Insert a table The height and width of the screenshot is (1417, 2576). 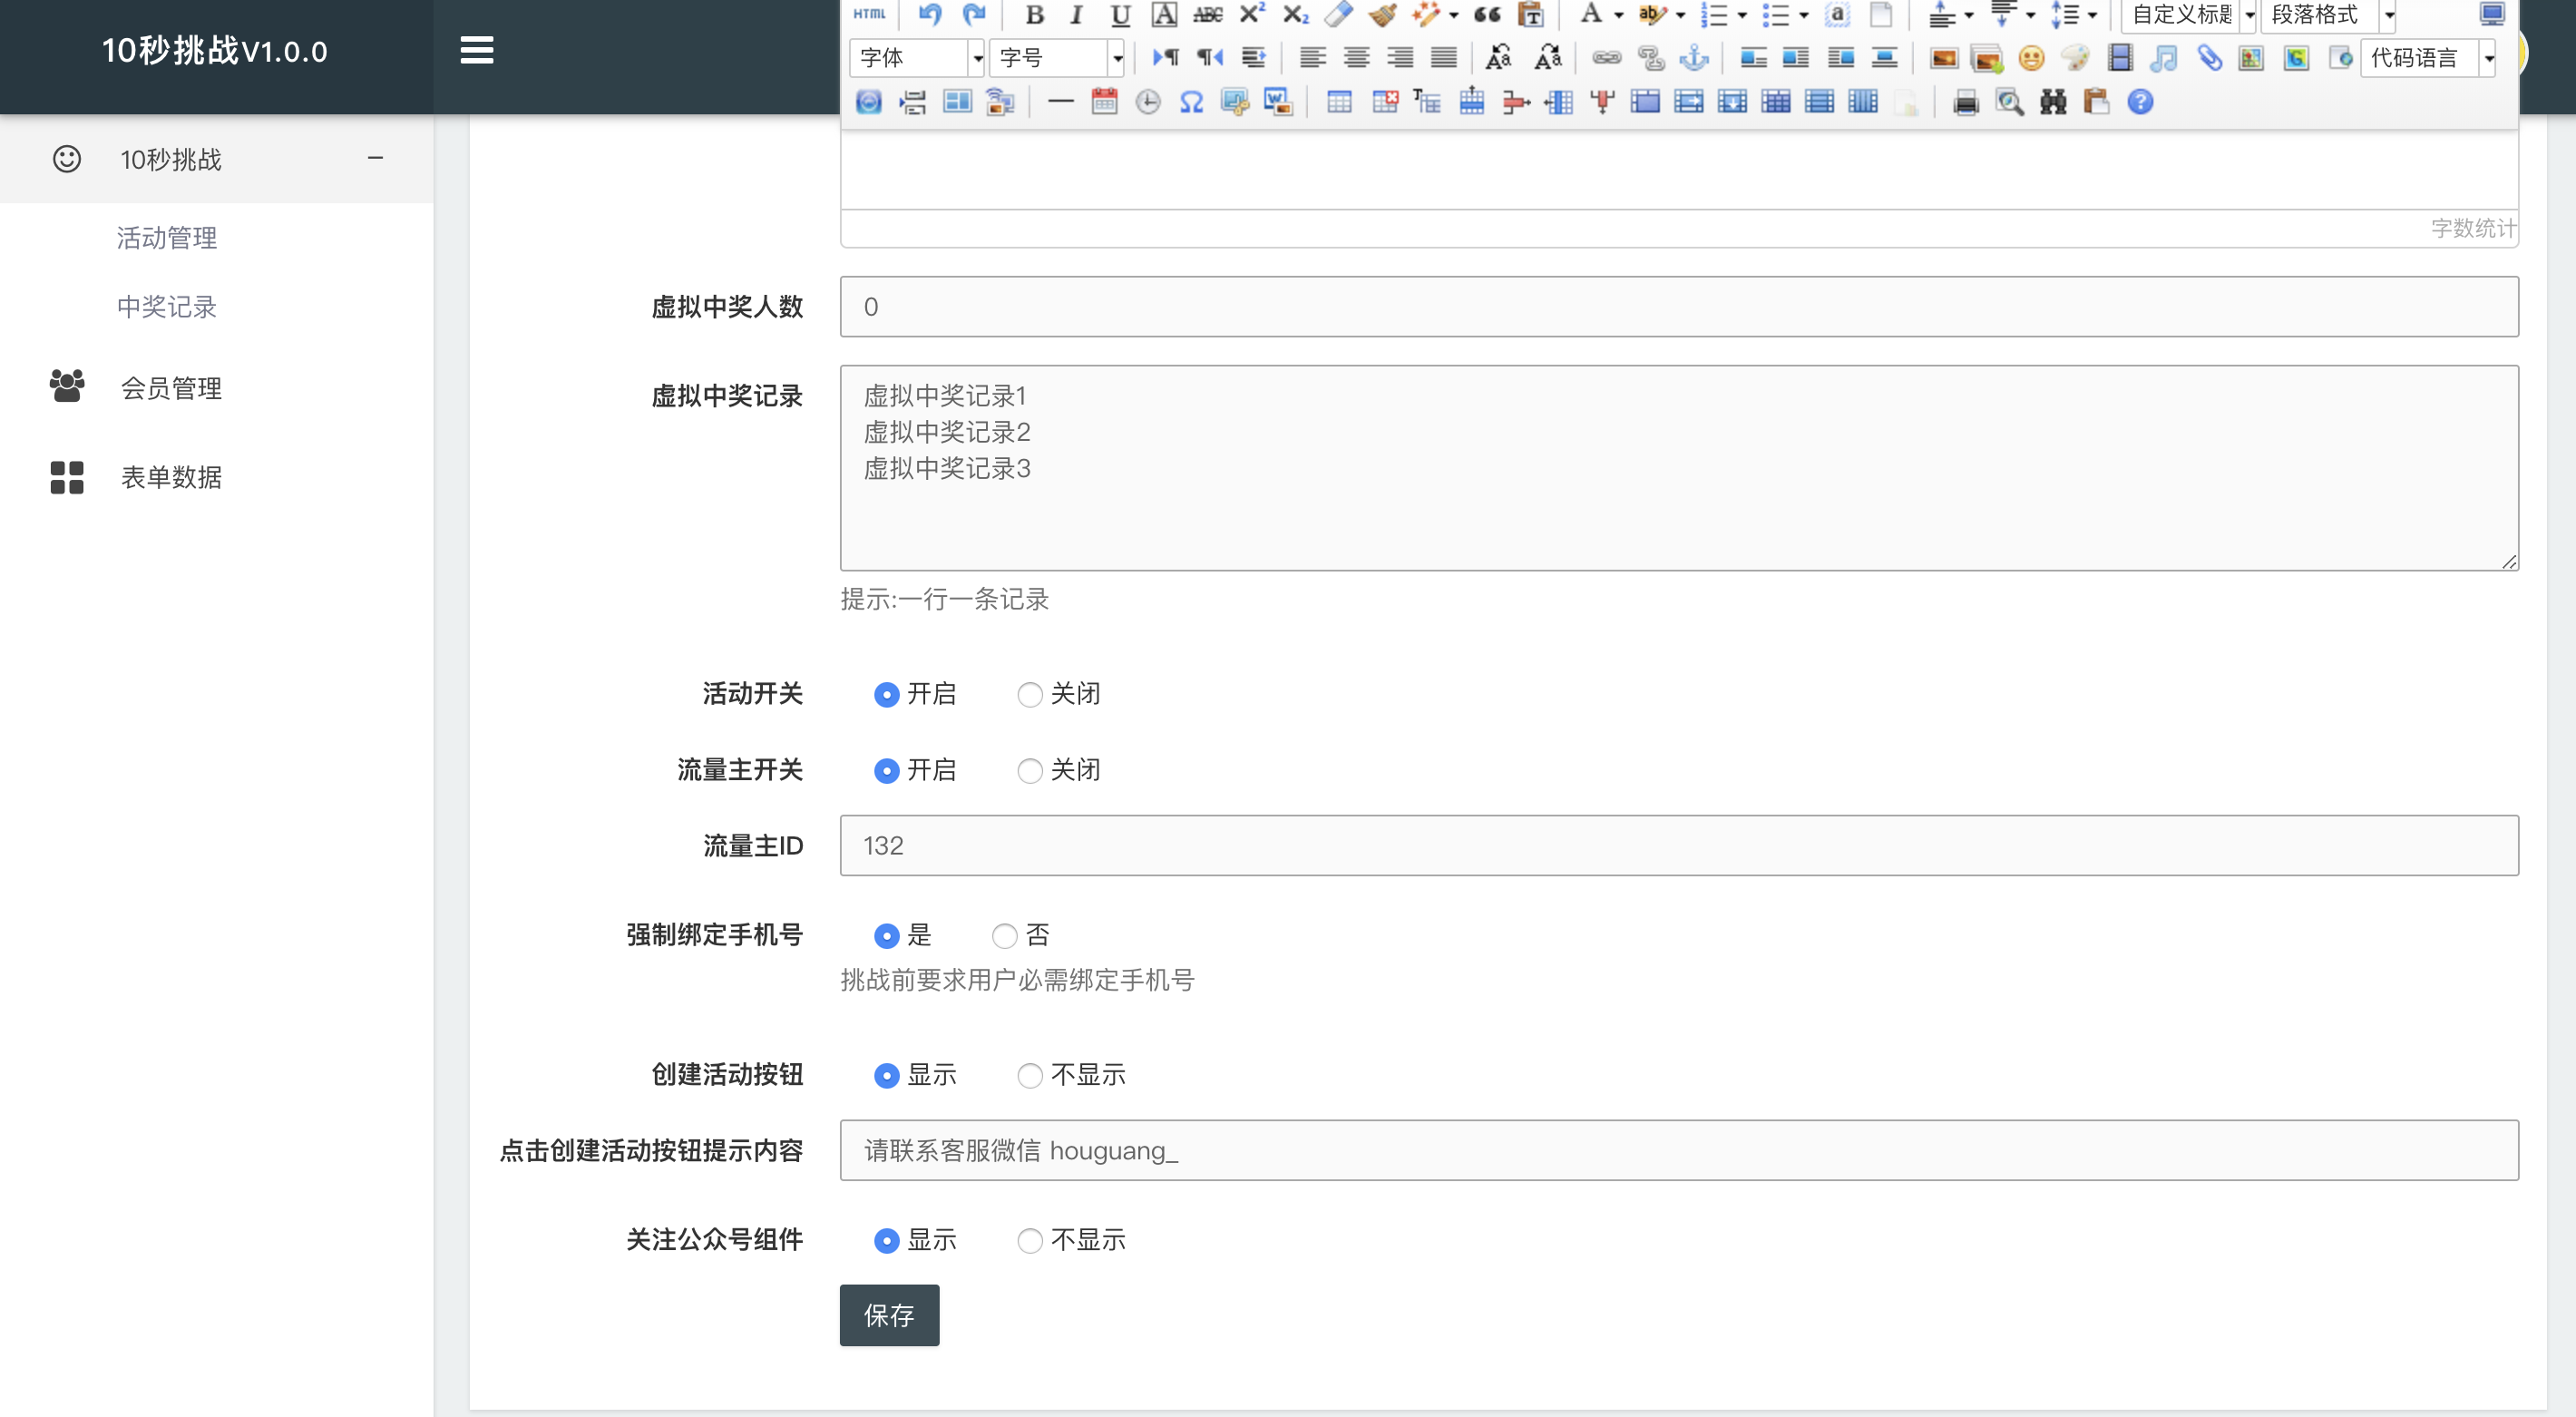pyautogui.click(x=1339, y=102)
